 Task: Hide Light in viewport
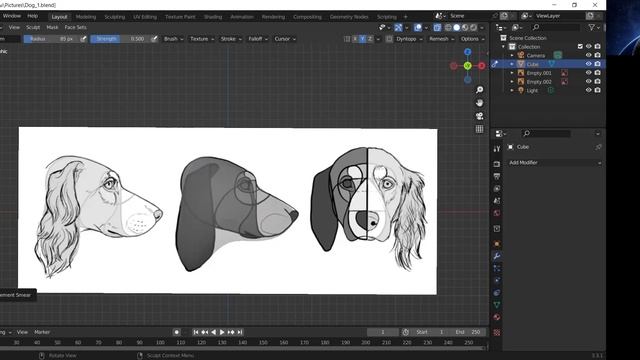click(589, 90)
